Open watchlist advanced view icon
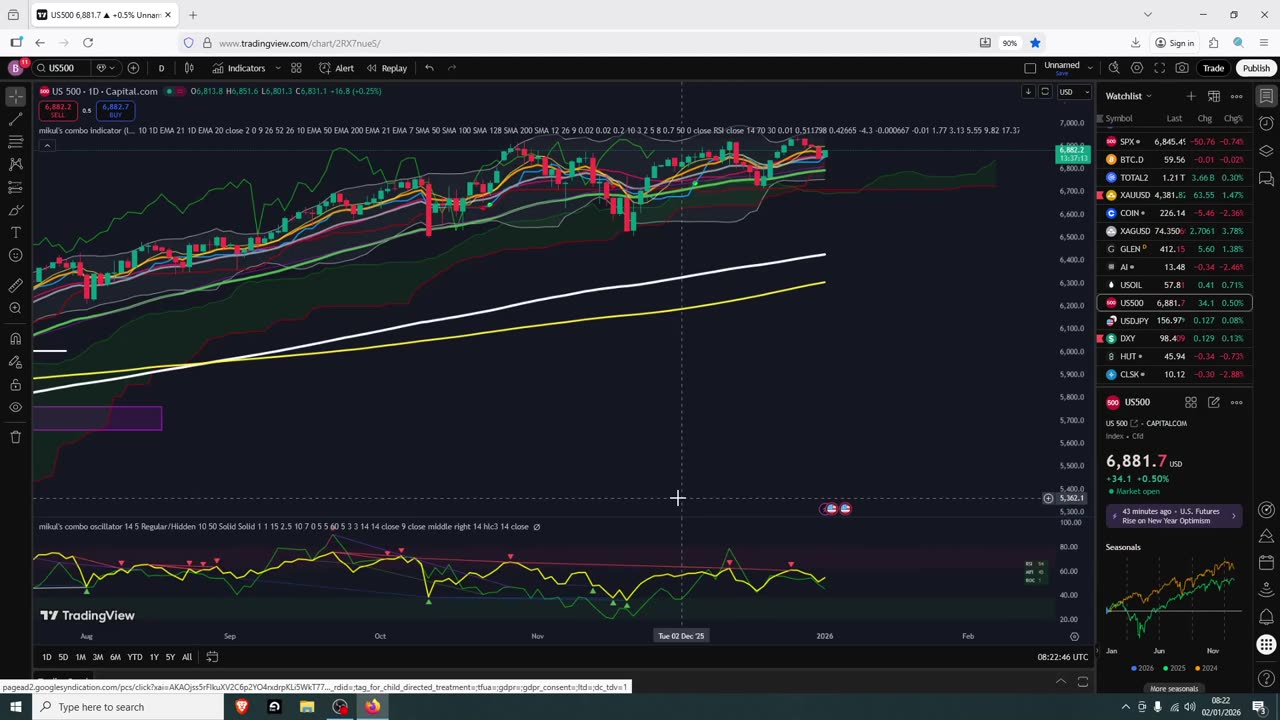The image size is (1280, 720). [x=1213, y=96]
